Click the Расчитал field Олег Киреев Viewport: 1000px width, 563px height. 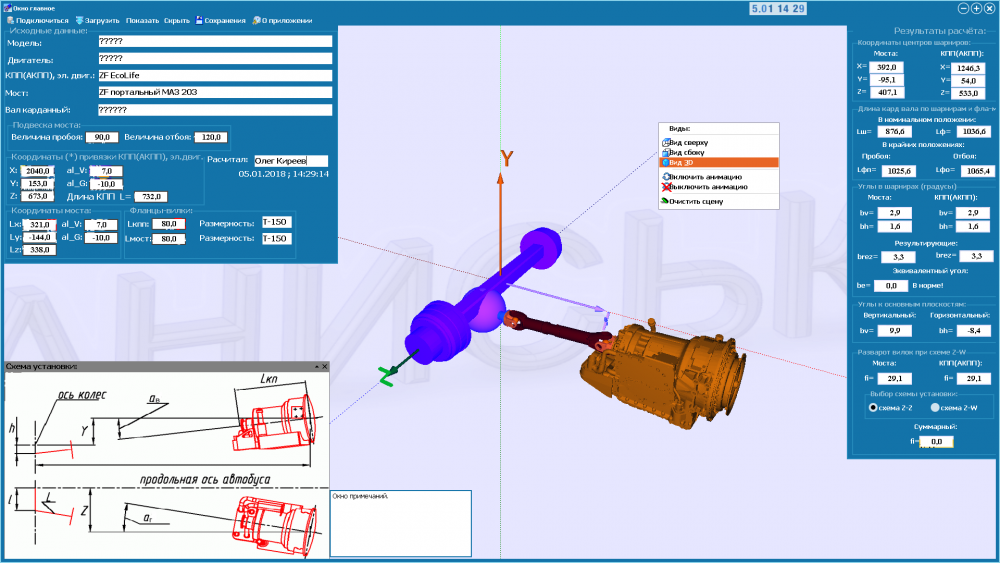point(291,161)
